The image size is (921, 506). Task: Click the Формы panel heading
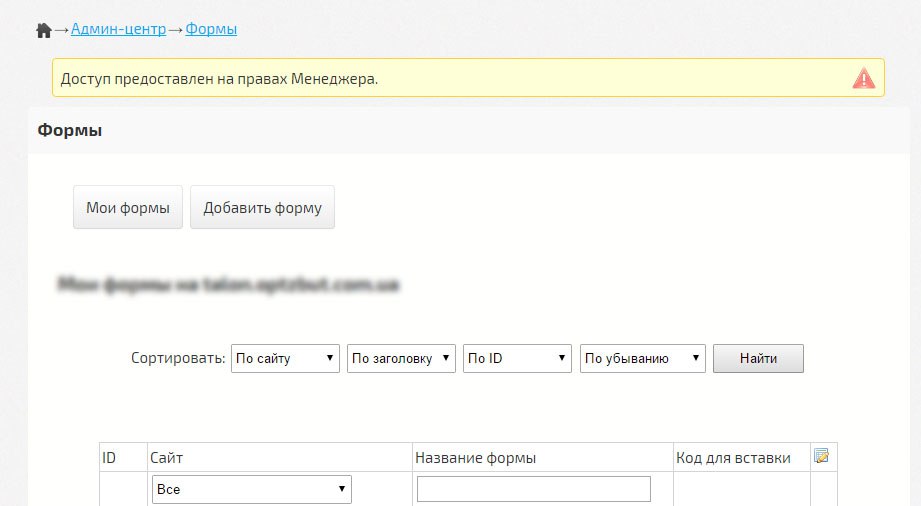point(70,130)
